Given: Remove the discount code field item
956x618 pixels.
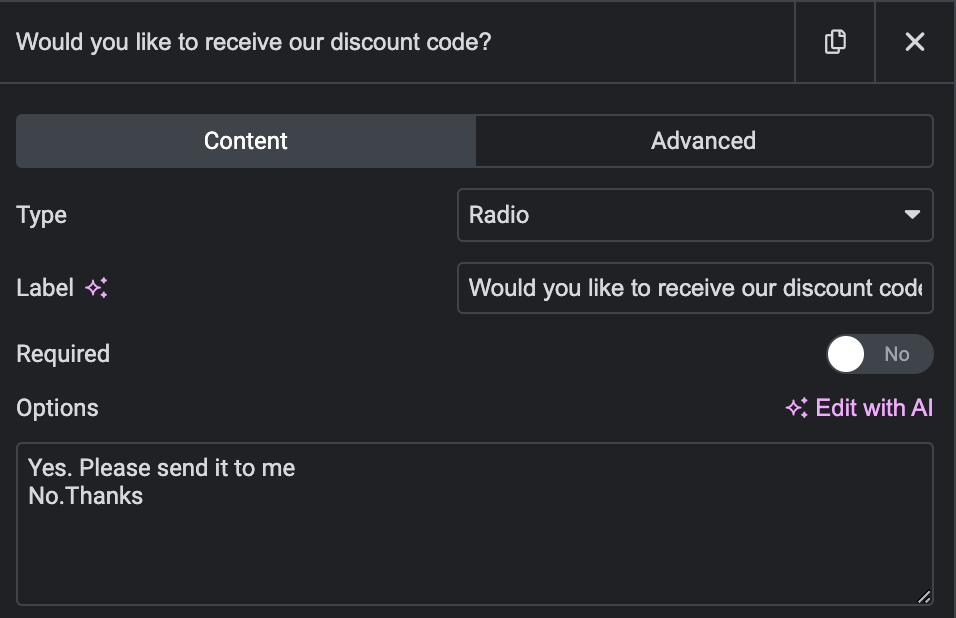Looking at the screenshot, I should (x=915, y=42).
